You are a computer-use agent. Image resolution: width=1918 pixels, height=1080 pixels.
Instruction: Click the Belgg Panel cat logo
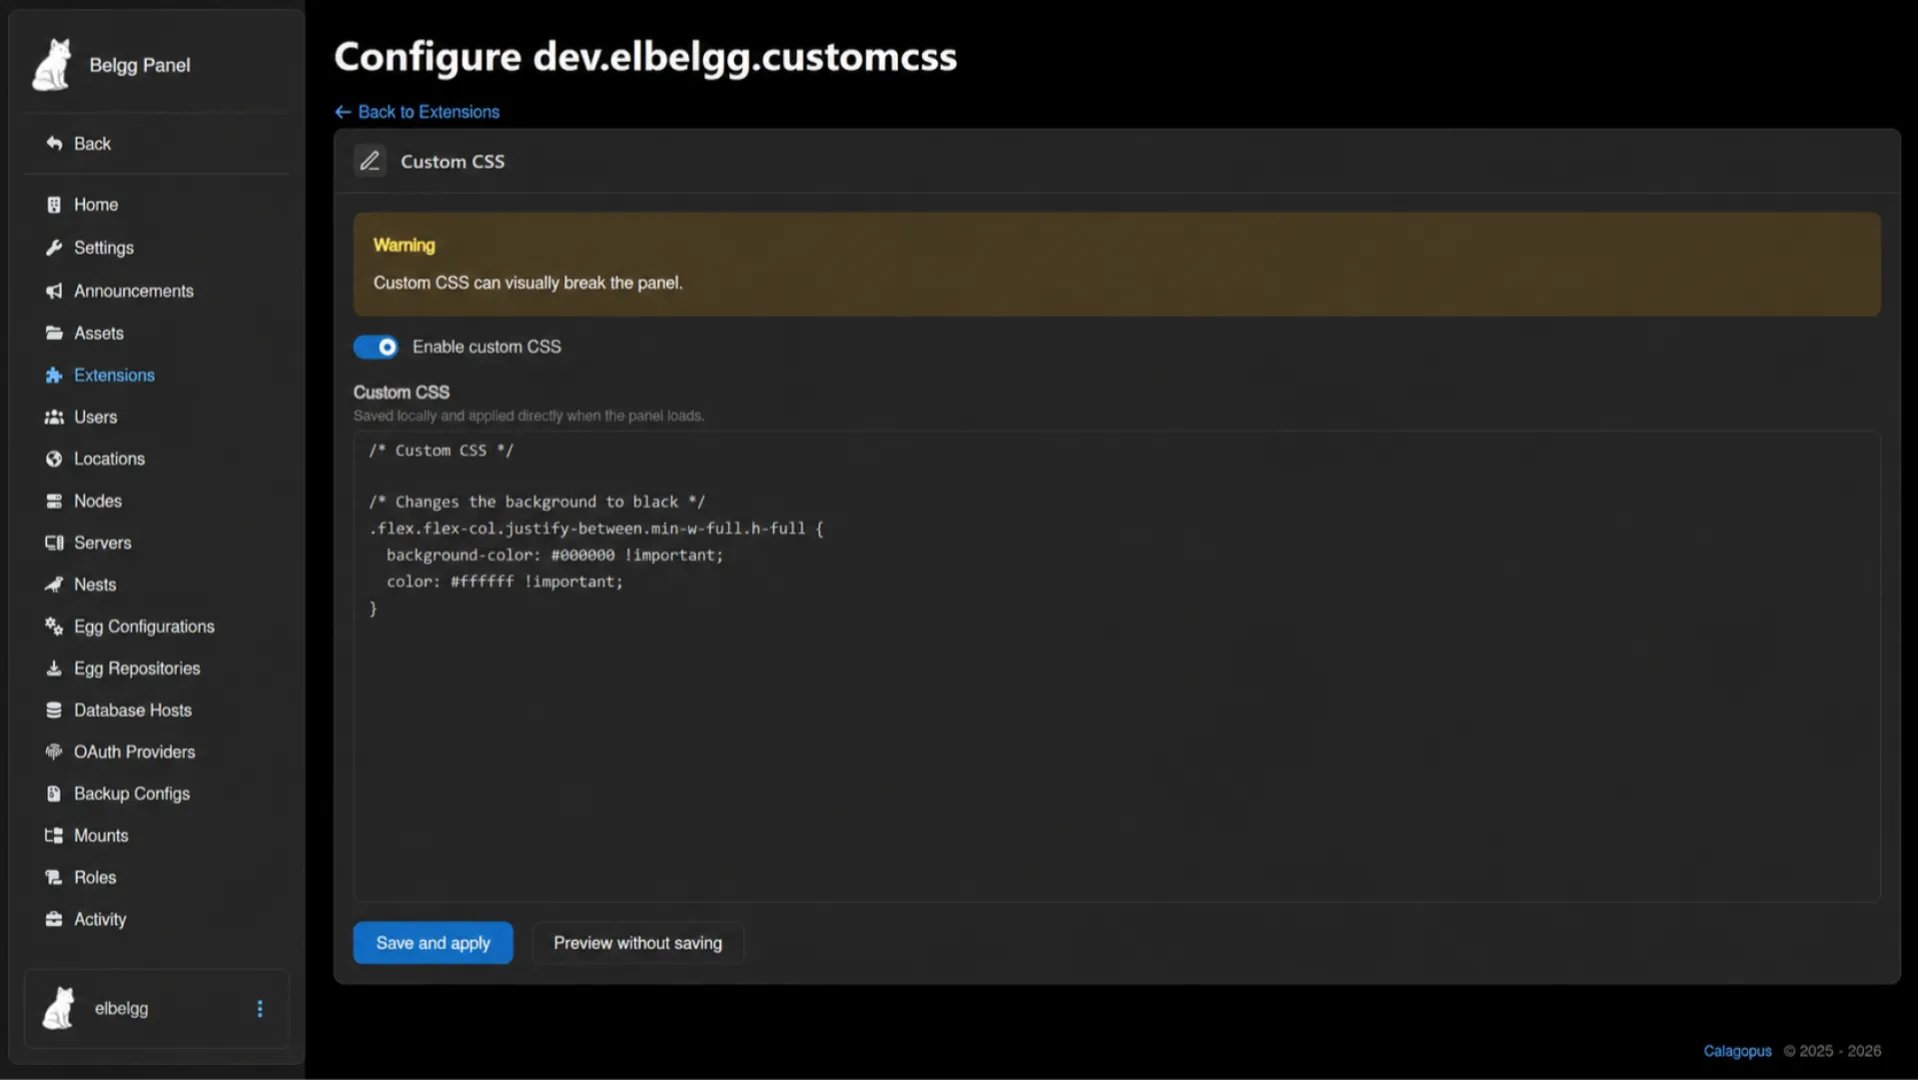click(x=52, y=65)
